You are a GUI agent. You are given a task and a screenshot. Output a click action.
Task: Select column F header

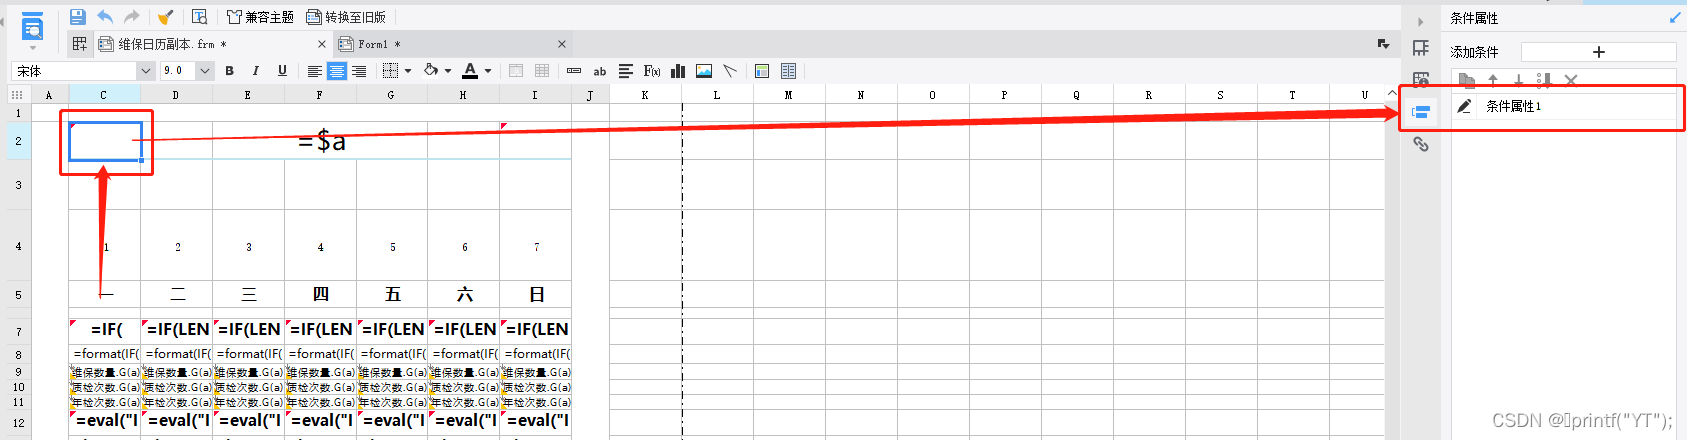320,94
